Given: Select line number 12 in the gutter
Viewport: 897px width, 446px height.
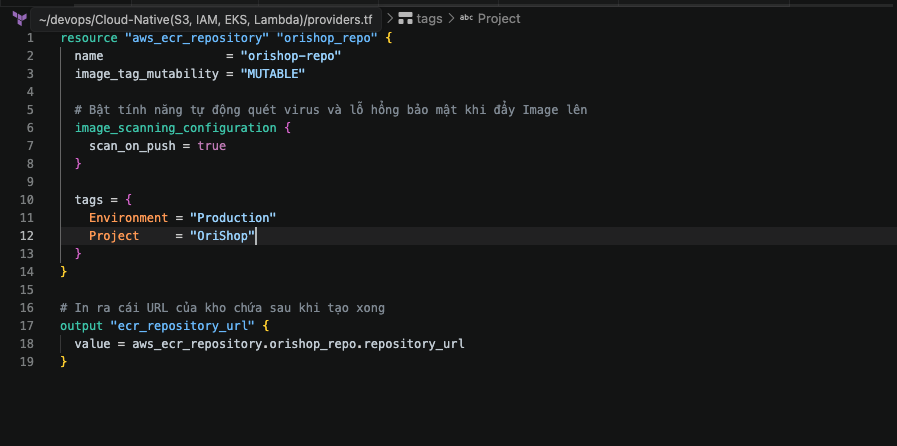Looking at the screenshot, I should click(x=27, y=236).
